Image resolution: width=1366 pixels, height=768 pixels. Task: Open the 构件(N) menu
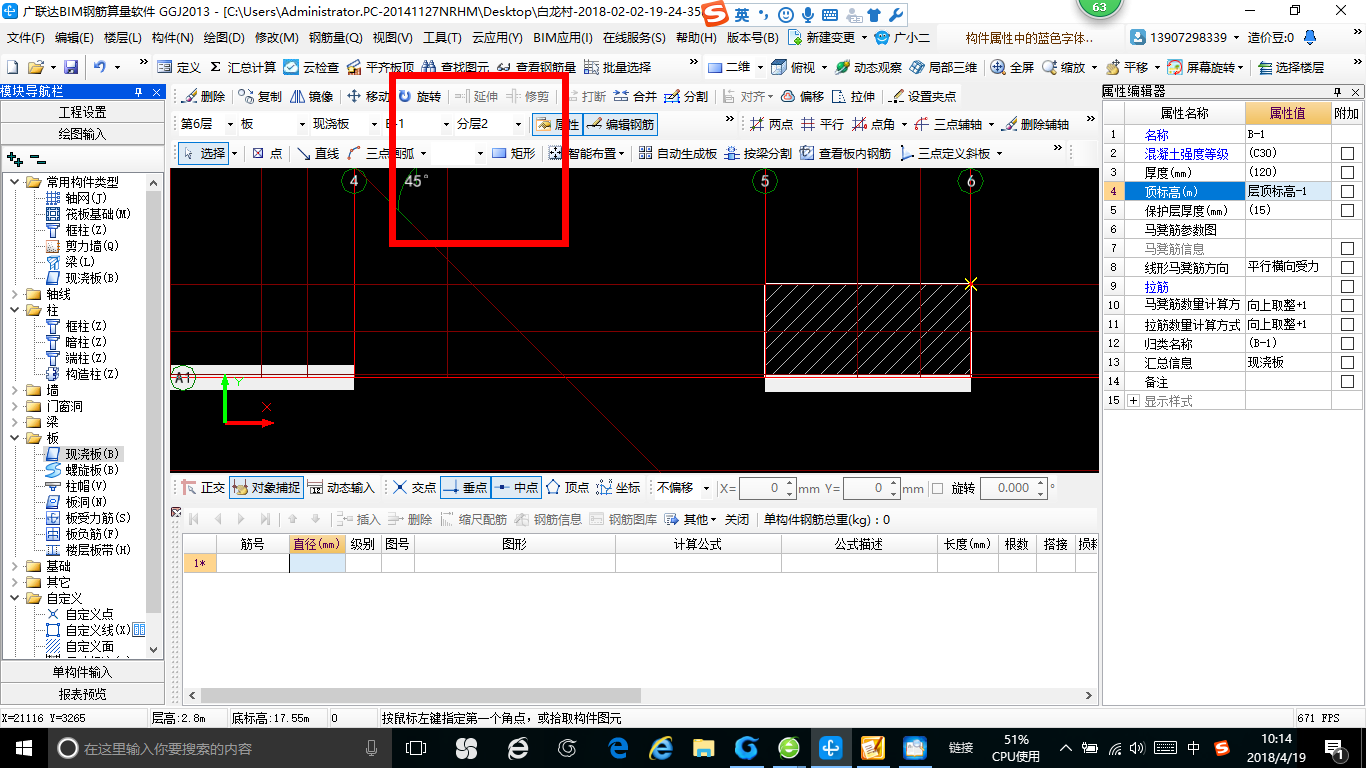(x=172, y=38)
